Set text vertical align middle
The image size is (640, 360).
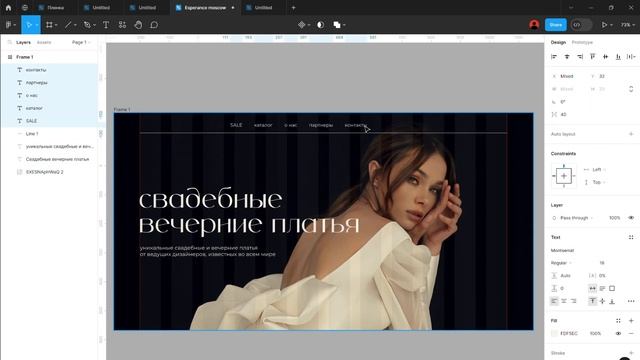[602, 301]
